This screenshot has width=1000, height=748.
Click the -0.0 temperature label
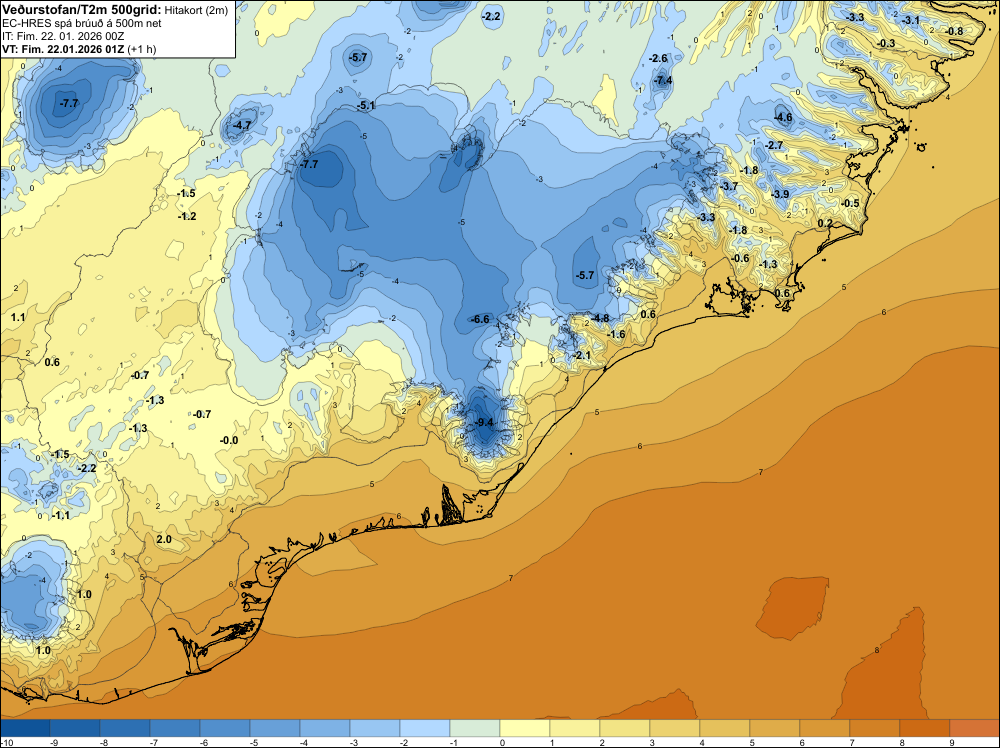tap(229, 440)
